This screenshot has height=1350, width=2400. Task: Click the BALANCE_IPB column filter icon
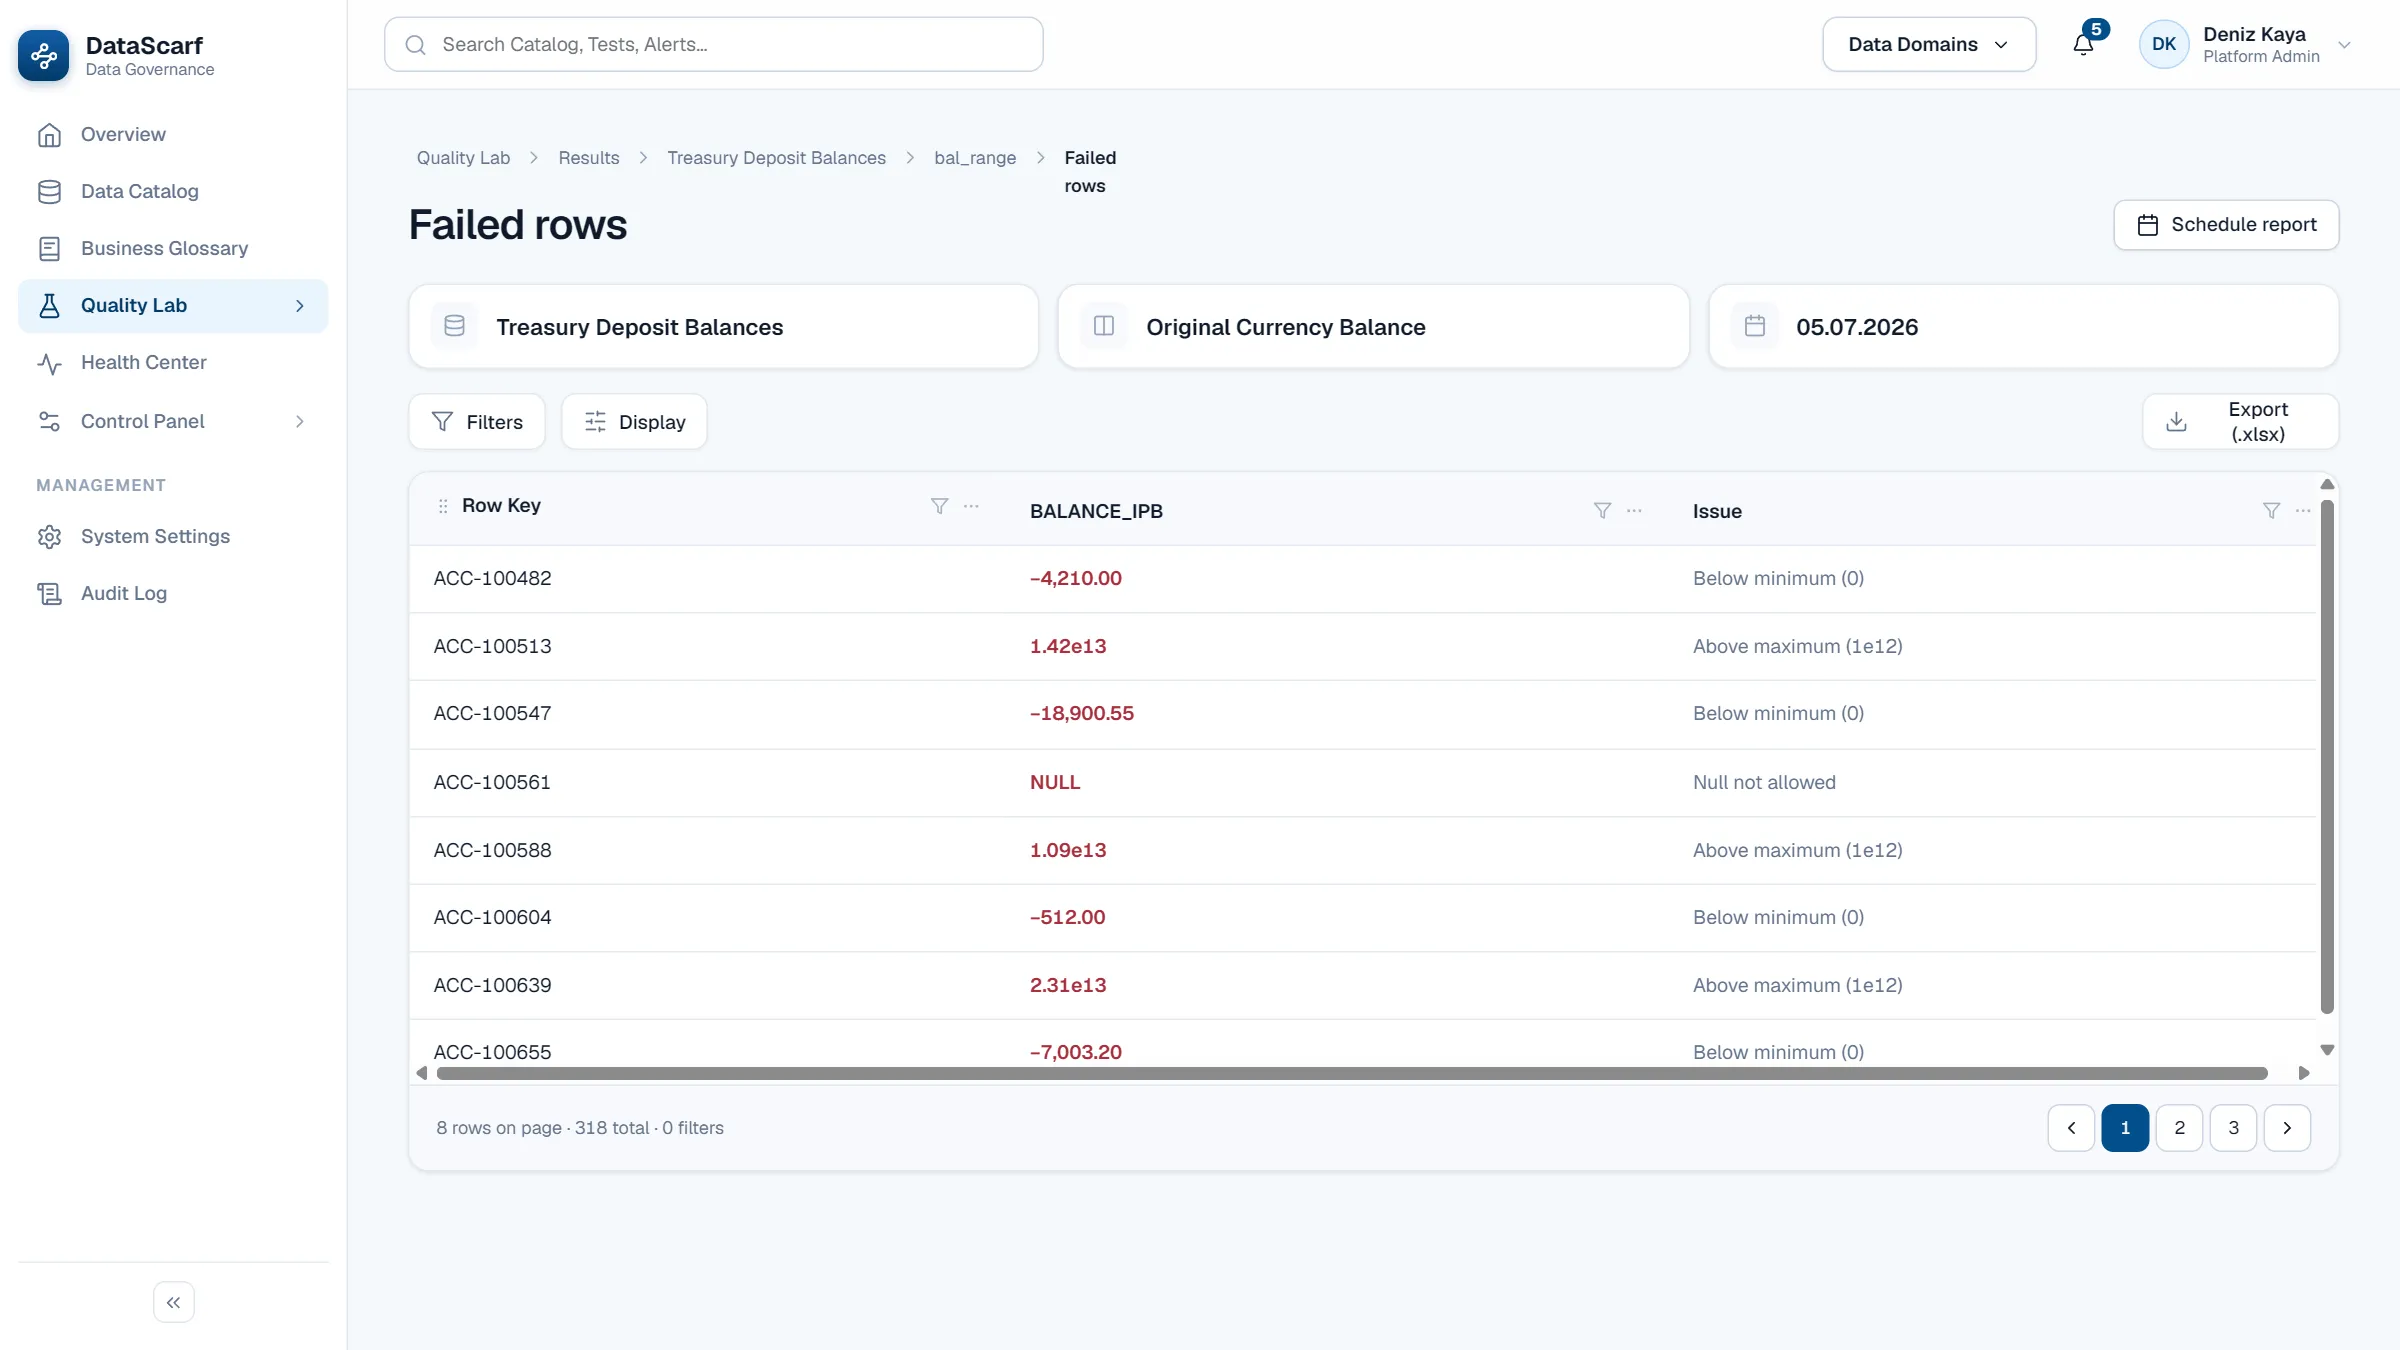(1602, 511)
